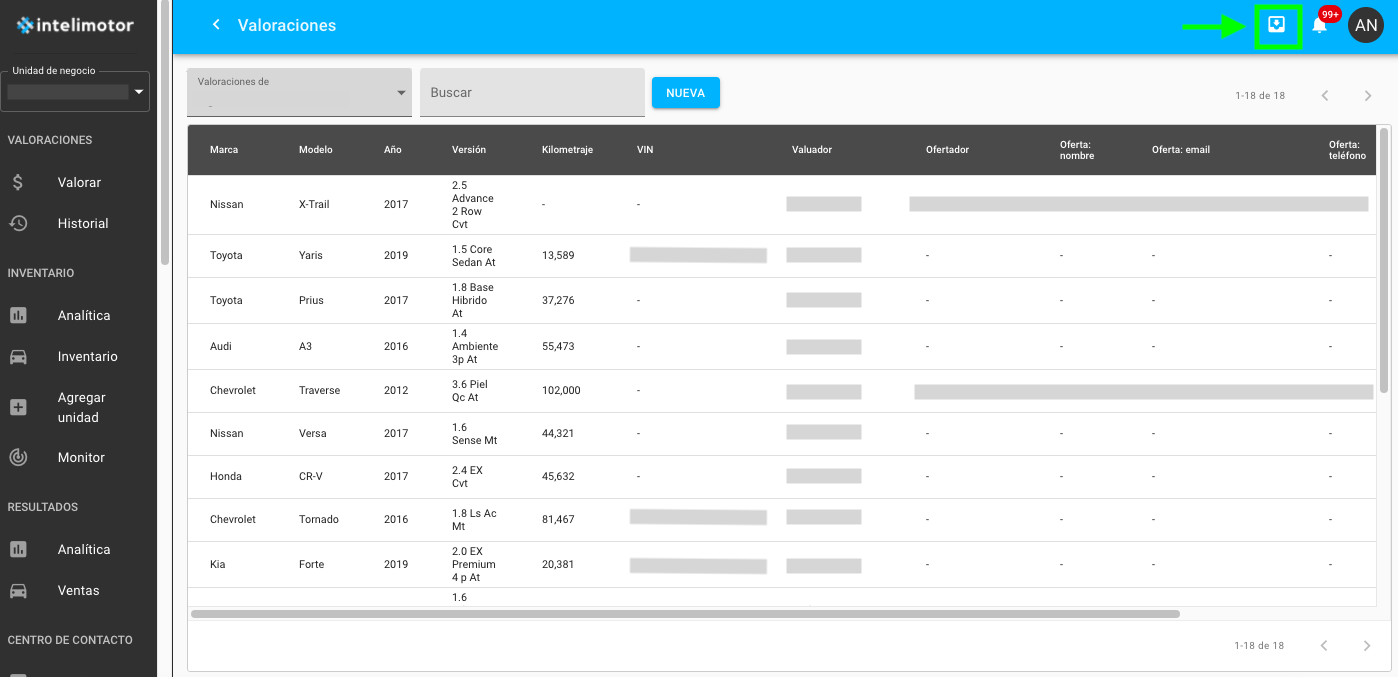
Task: Click the VIN column header
Action: click(x=645, y=150)
